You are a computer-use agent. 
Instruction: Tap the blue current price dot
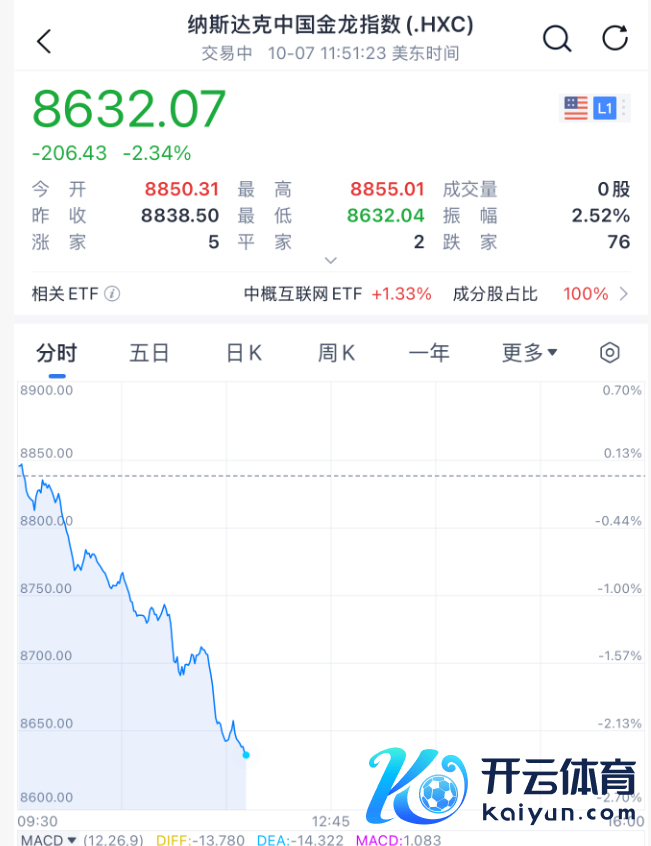246,754
